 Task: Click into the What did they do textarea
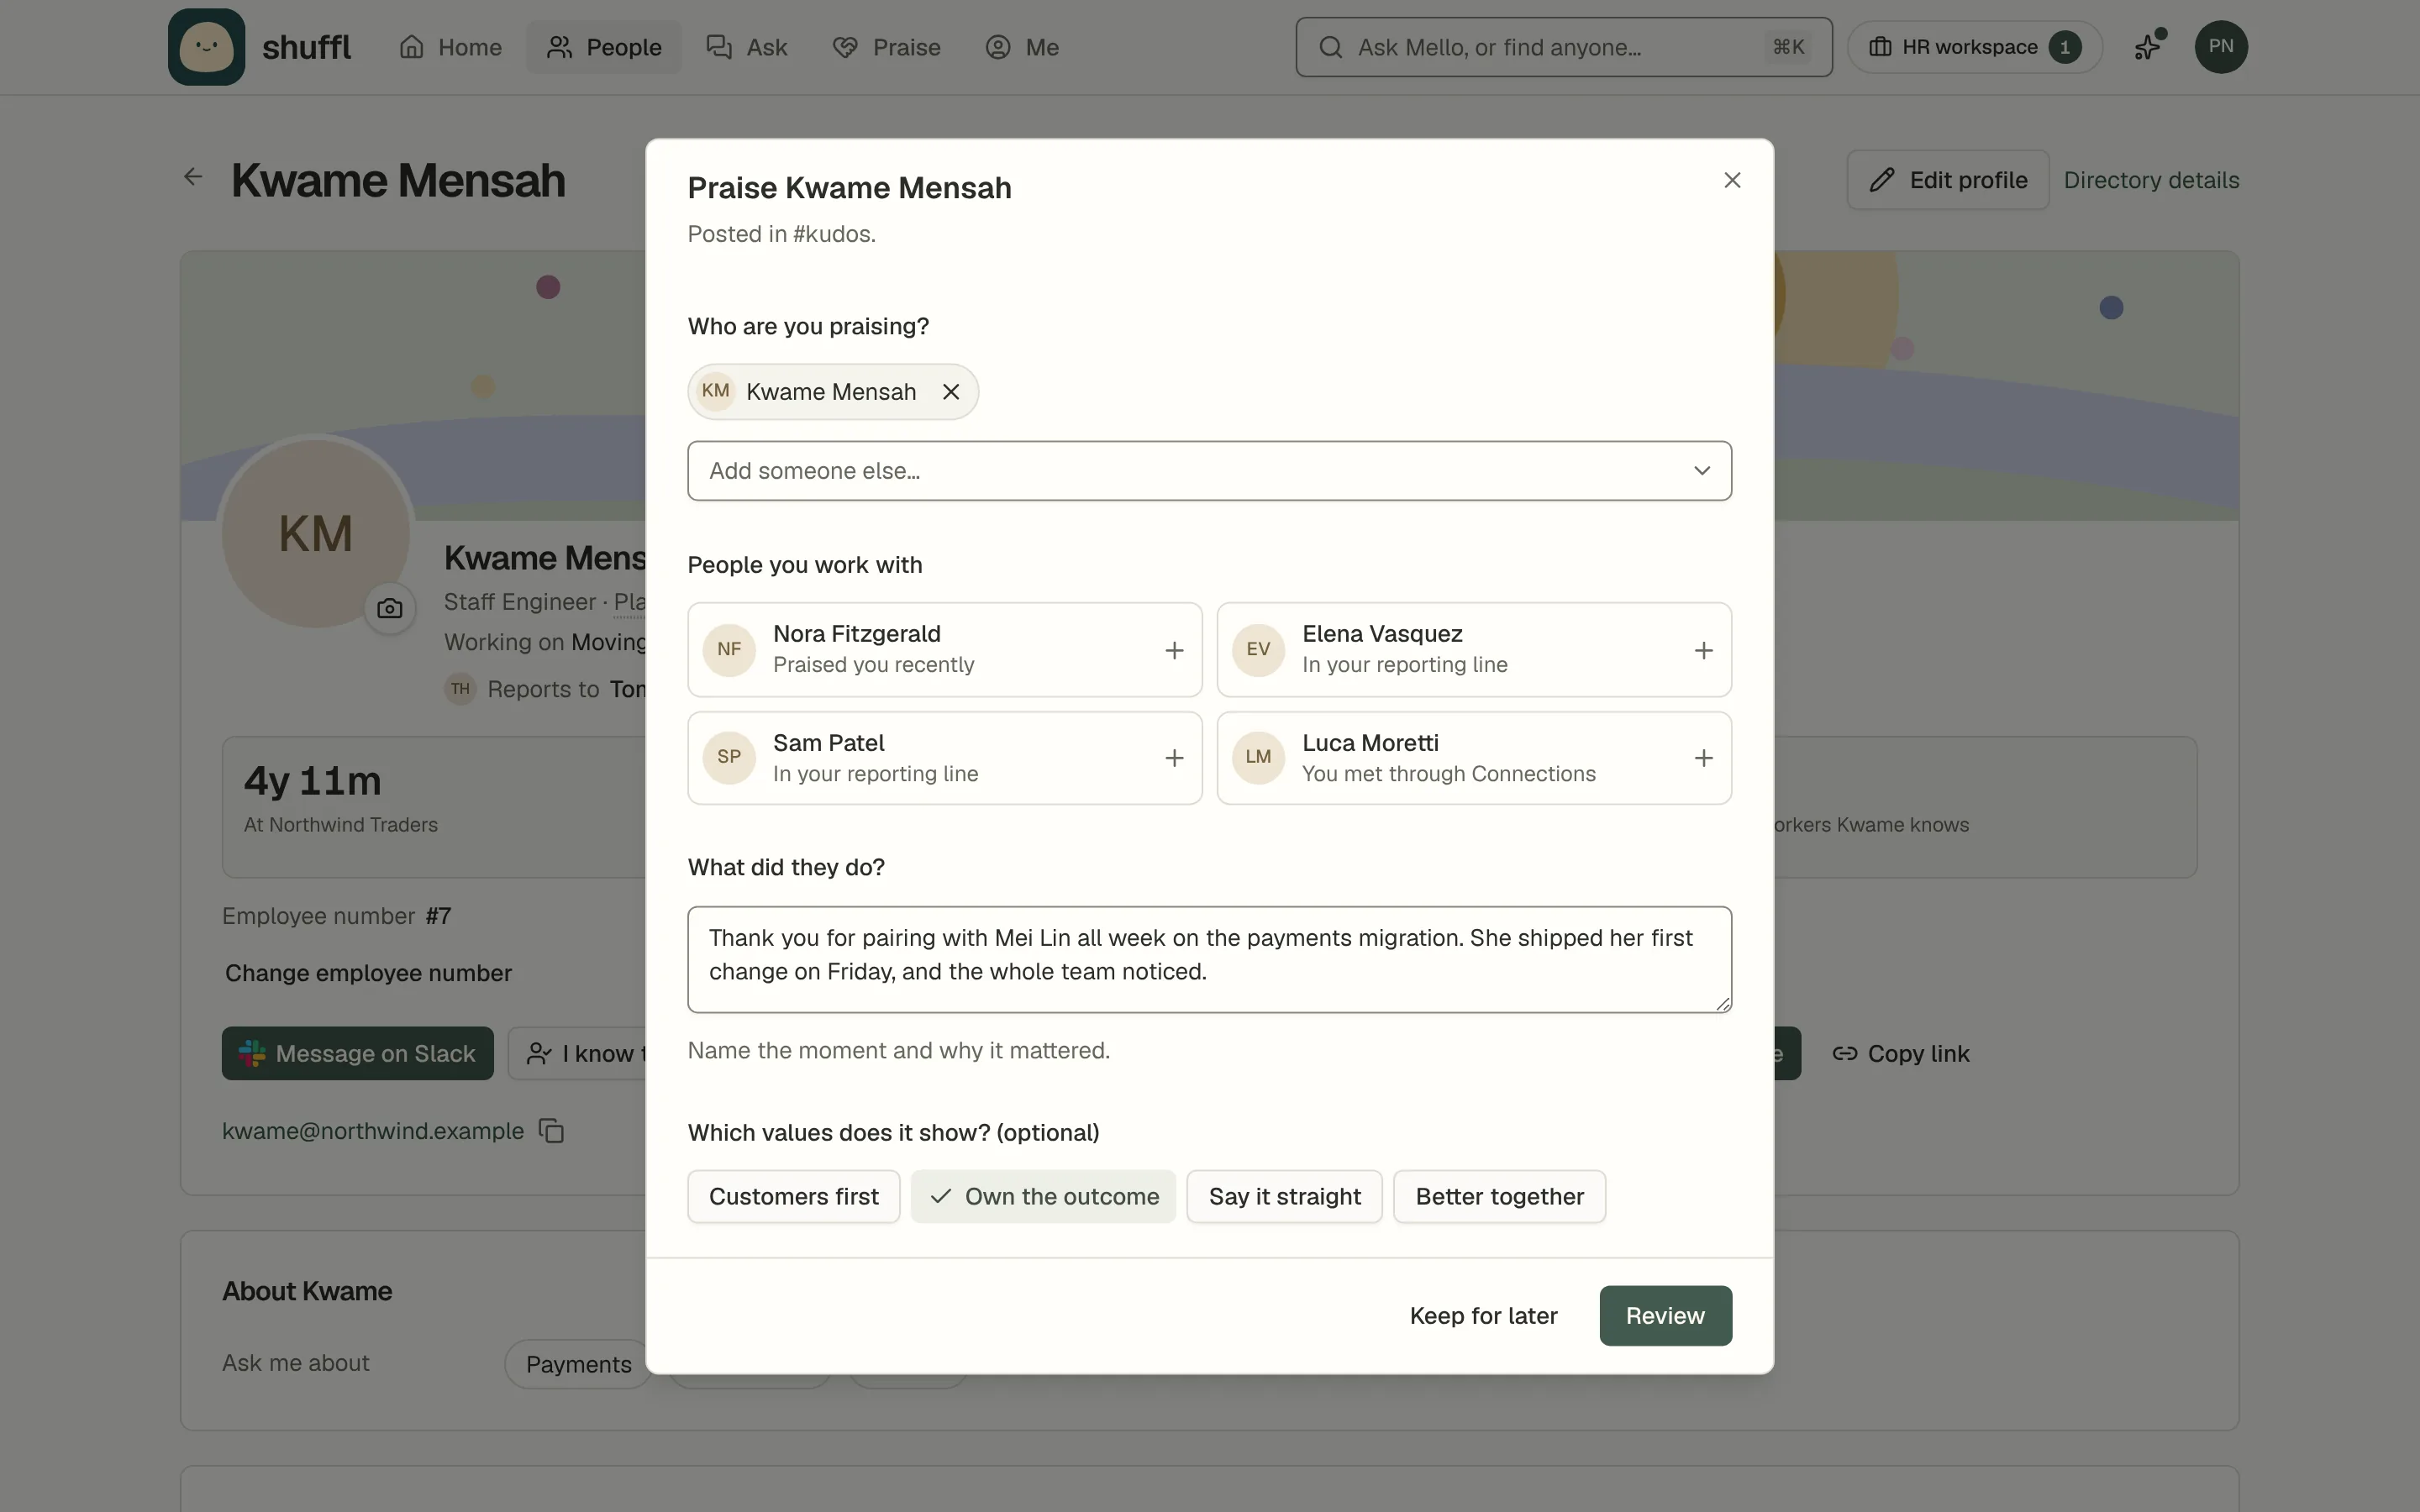tap(1209, 960)
